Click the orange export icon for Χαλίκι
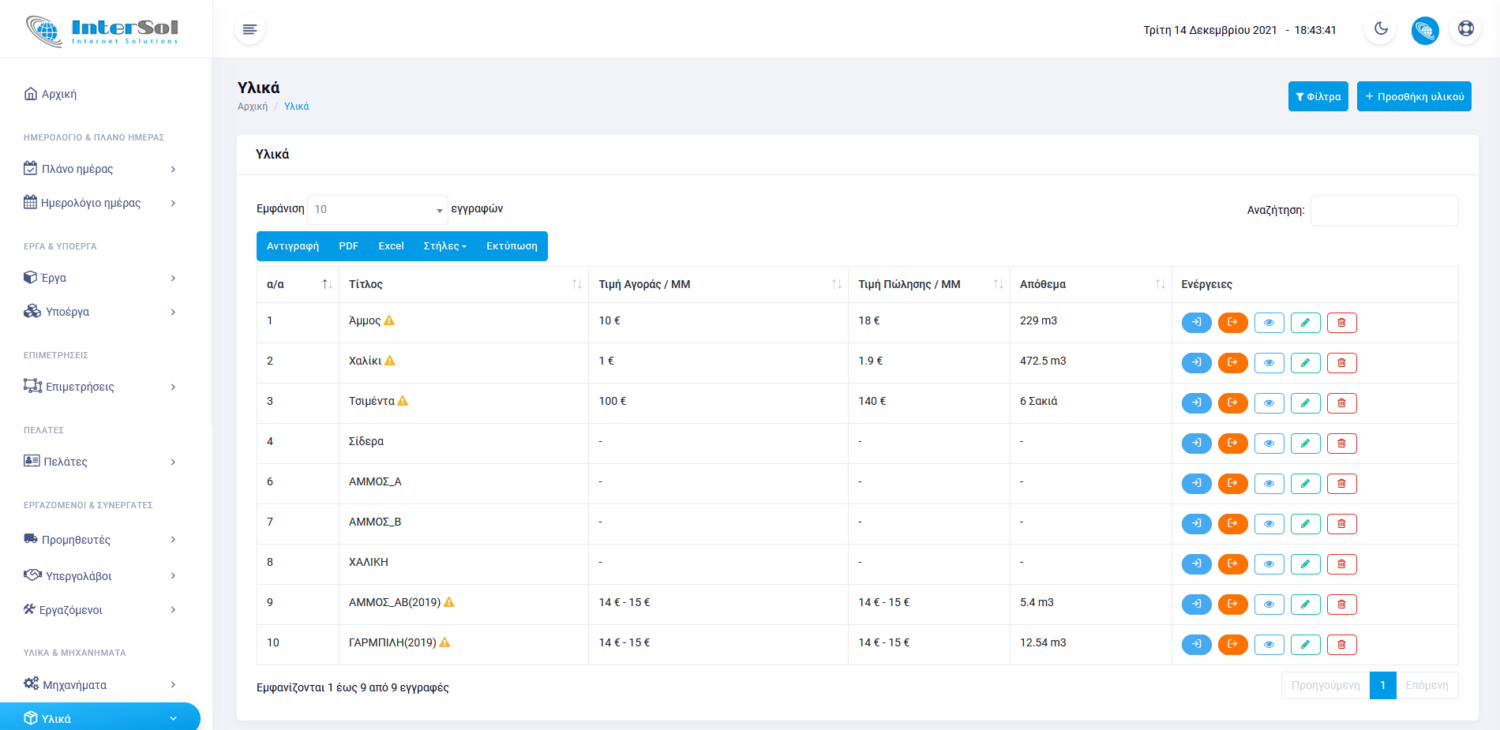The width and height of the screenshot is (1500, 730). (1232, 362)
